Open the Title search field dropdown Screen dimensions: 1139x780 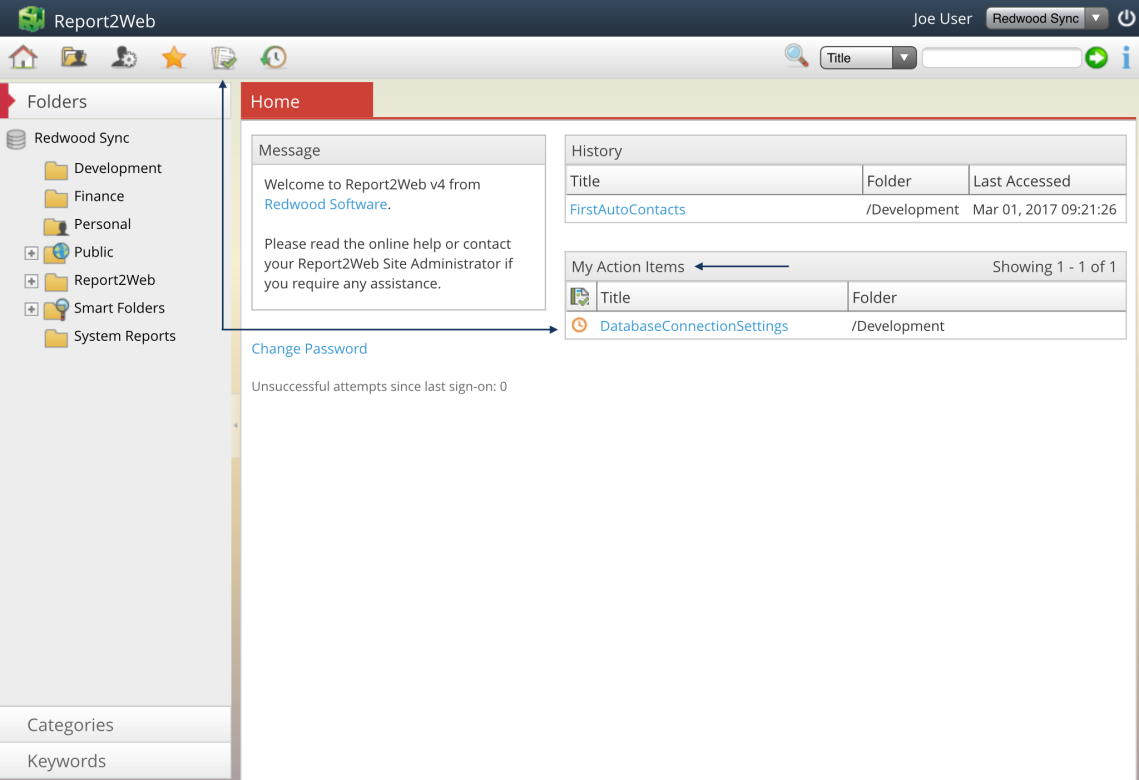(905, 57)
